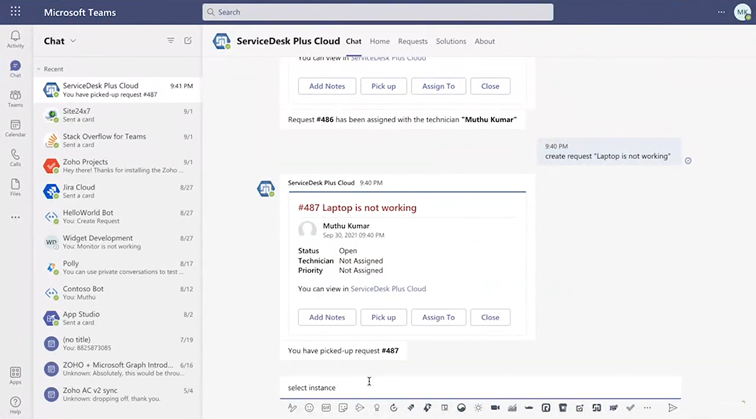This screenshot has width=756, height=419.
Task: Open the (no title) chat in list
Action: coord(118,344)
